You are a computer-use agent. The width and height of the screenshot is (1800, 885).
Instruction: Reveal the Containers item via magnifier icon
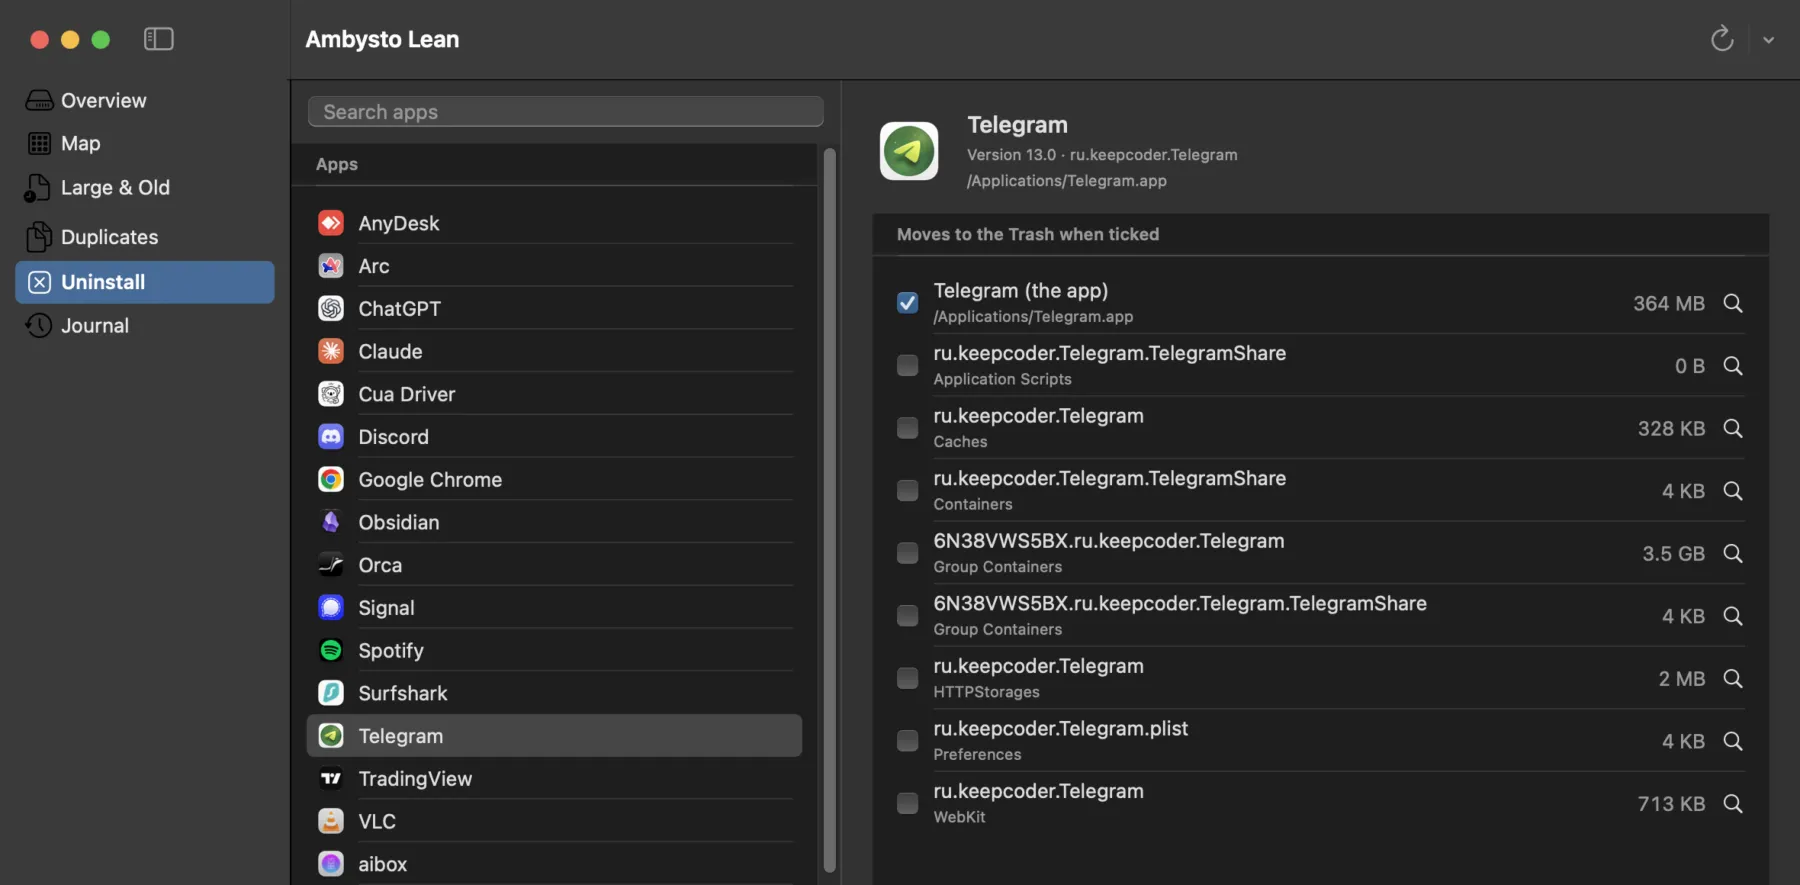coord(1733,491)
